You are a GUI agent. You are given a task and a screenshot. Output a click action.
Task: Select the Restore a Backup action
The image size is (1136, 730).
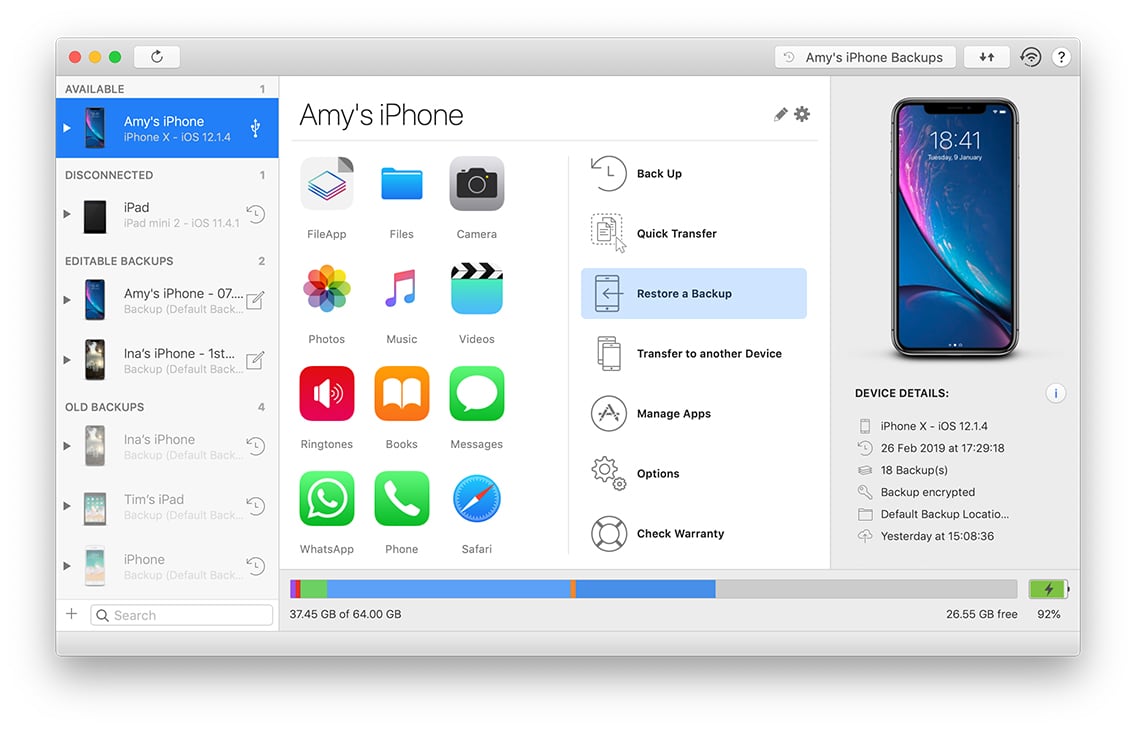(694, 293)
